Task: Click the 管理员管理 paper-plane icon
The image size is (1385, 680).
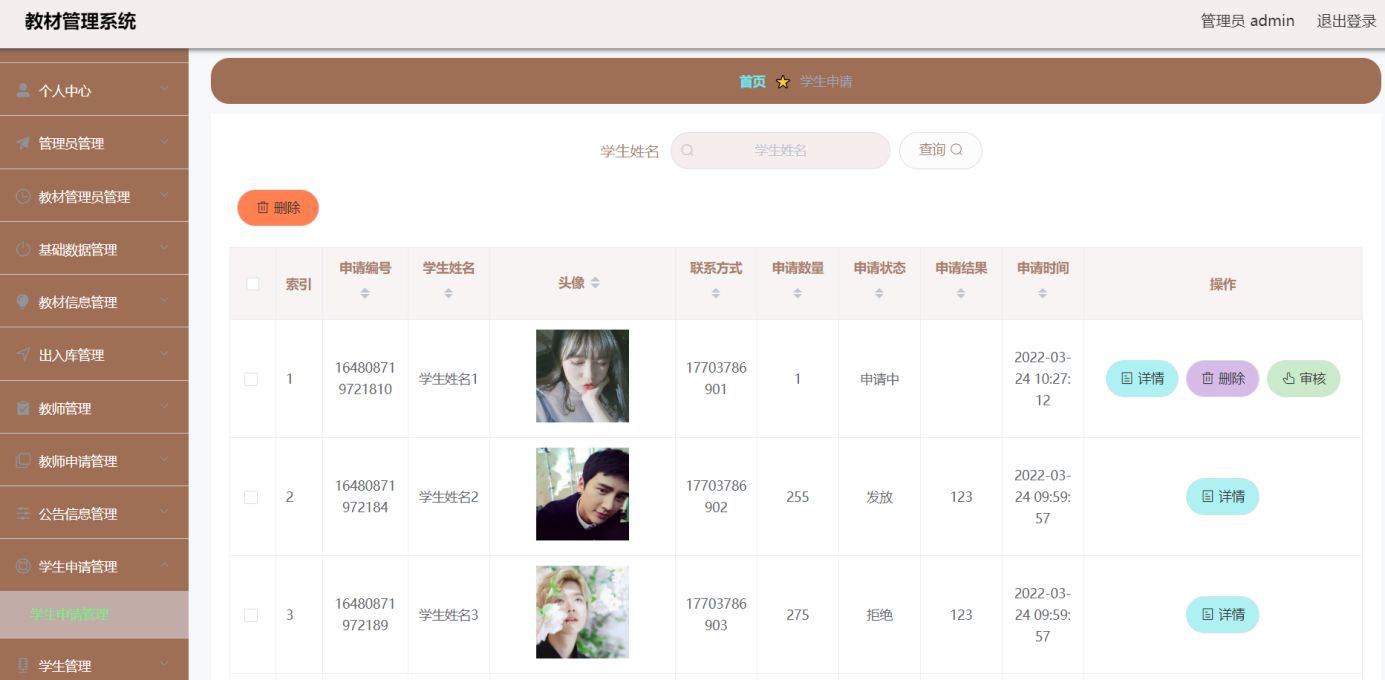Action: coord(23,143)
